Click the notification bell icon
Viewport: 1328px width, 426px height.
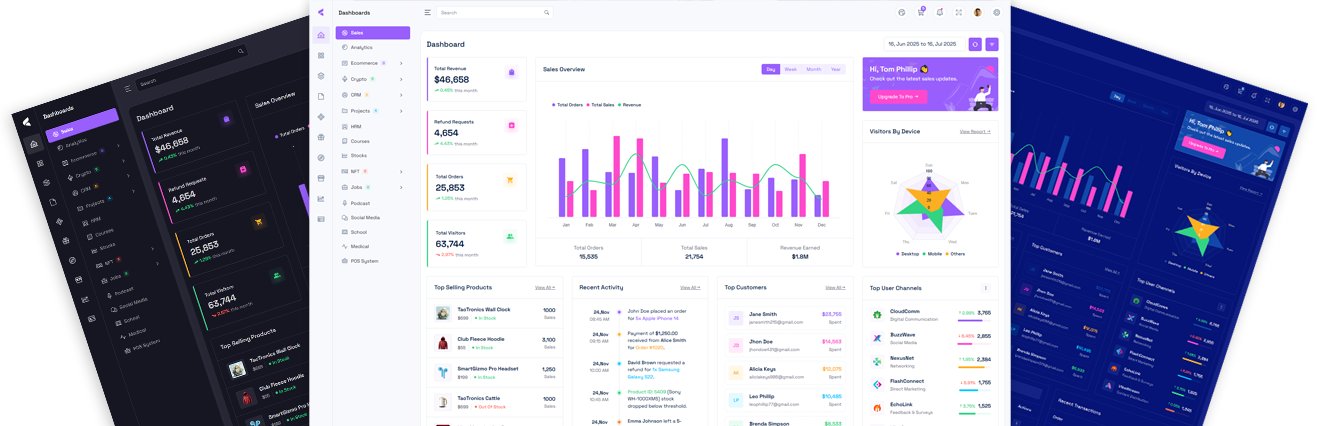click(x=940, y=13)
